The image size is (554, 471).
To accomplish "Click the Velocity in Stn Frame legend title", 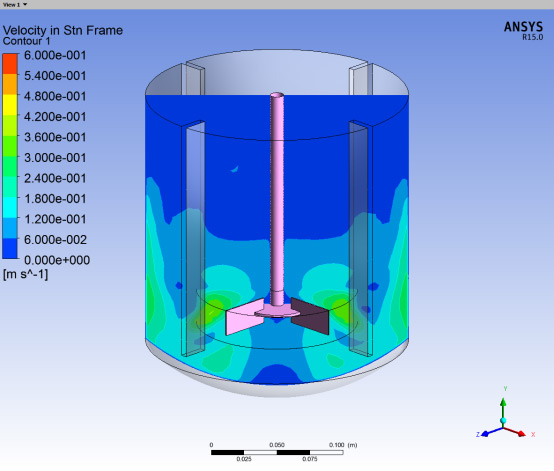I will coord(63,30).
